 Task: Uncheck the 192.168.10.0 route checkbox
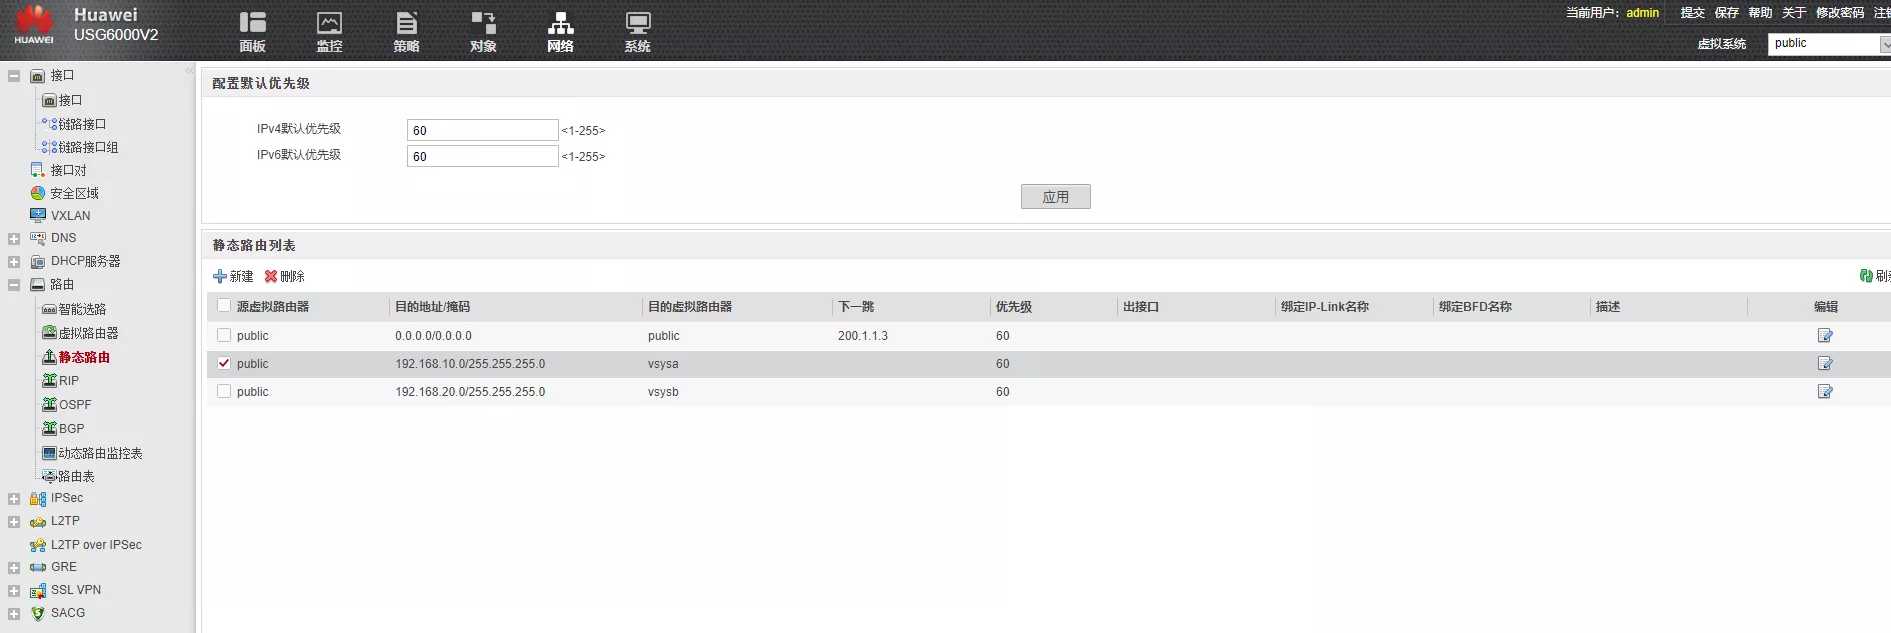point(224,364)
